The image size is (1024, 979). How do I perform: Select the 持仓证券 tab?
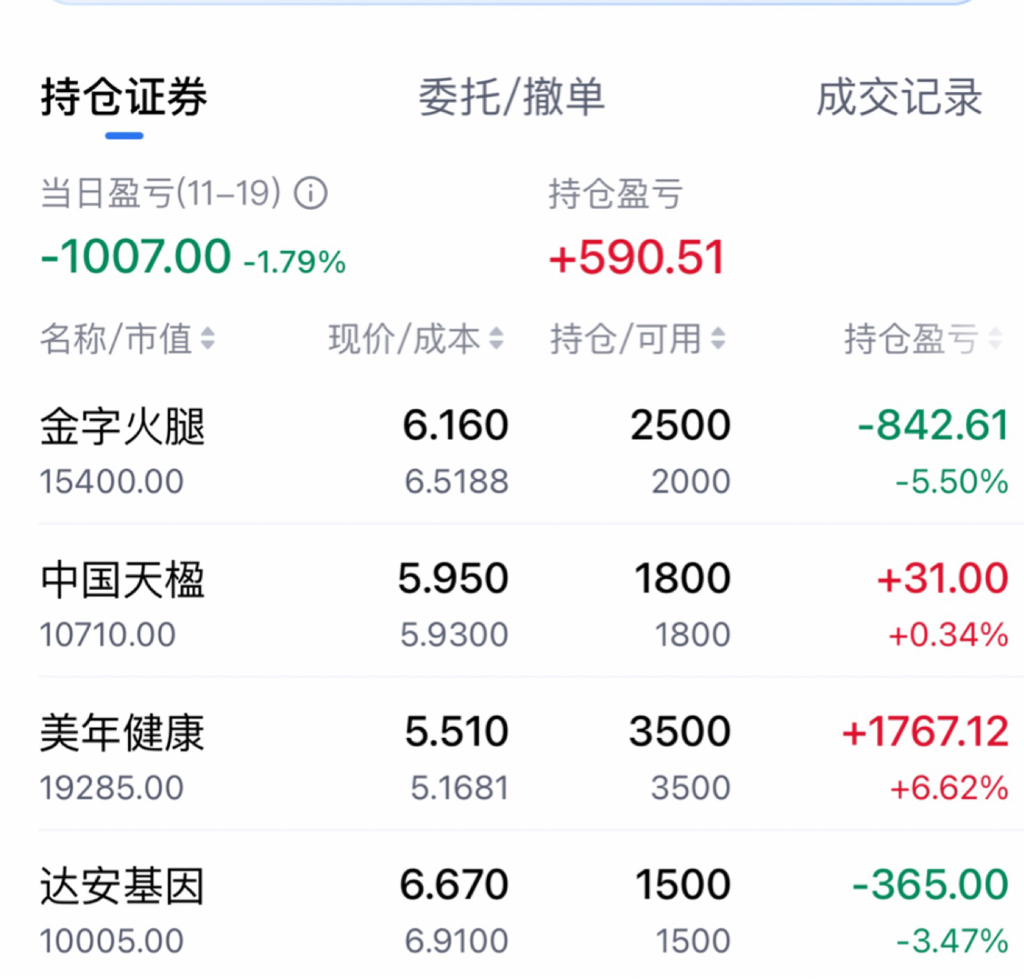click(124, 97)
